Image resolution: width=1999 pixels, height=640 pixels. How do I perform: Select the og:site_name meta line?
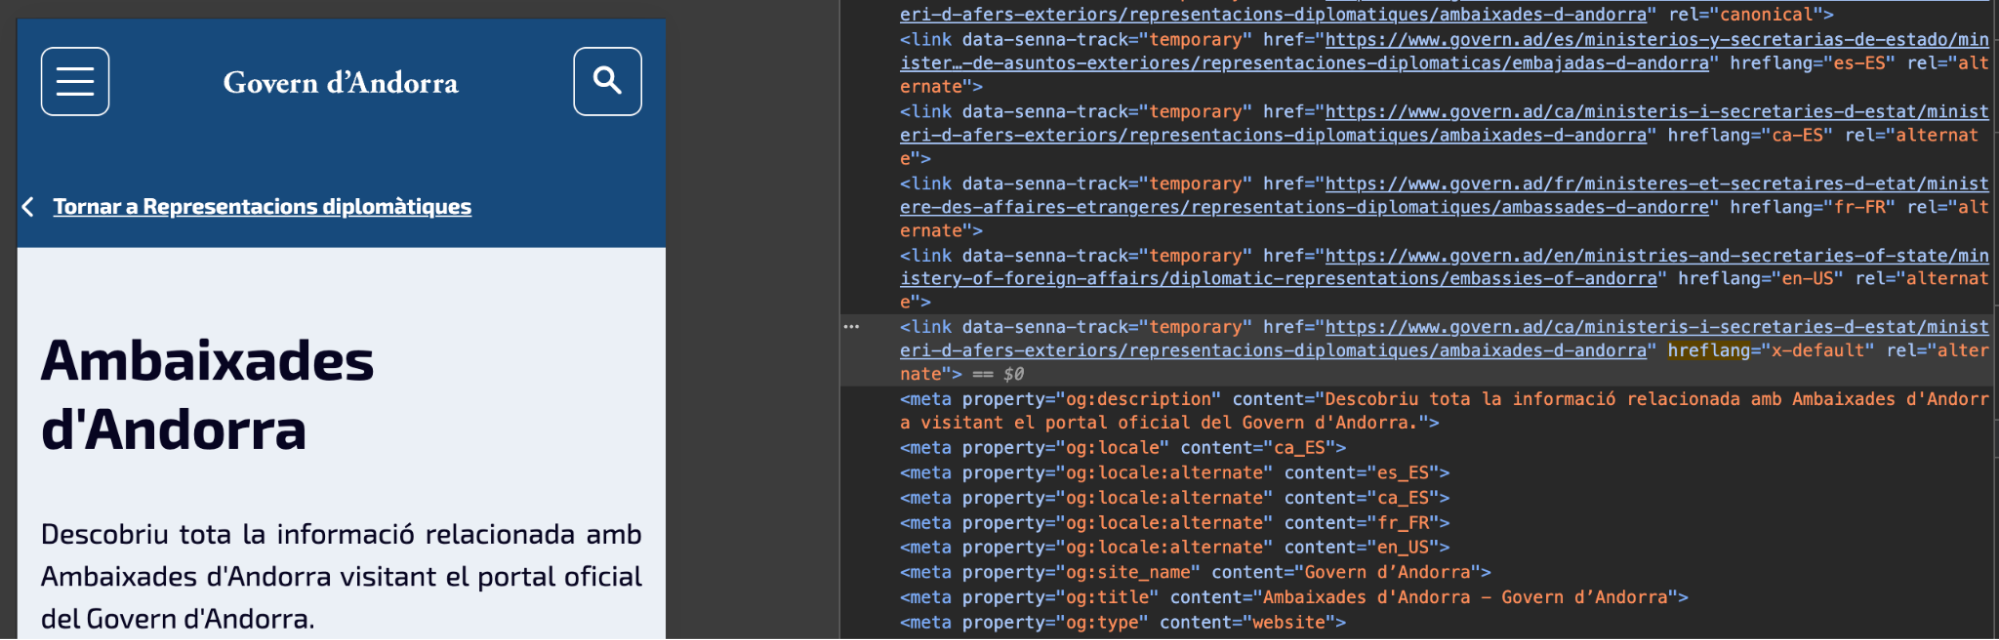1196,572
